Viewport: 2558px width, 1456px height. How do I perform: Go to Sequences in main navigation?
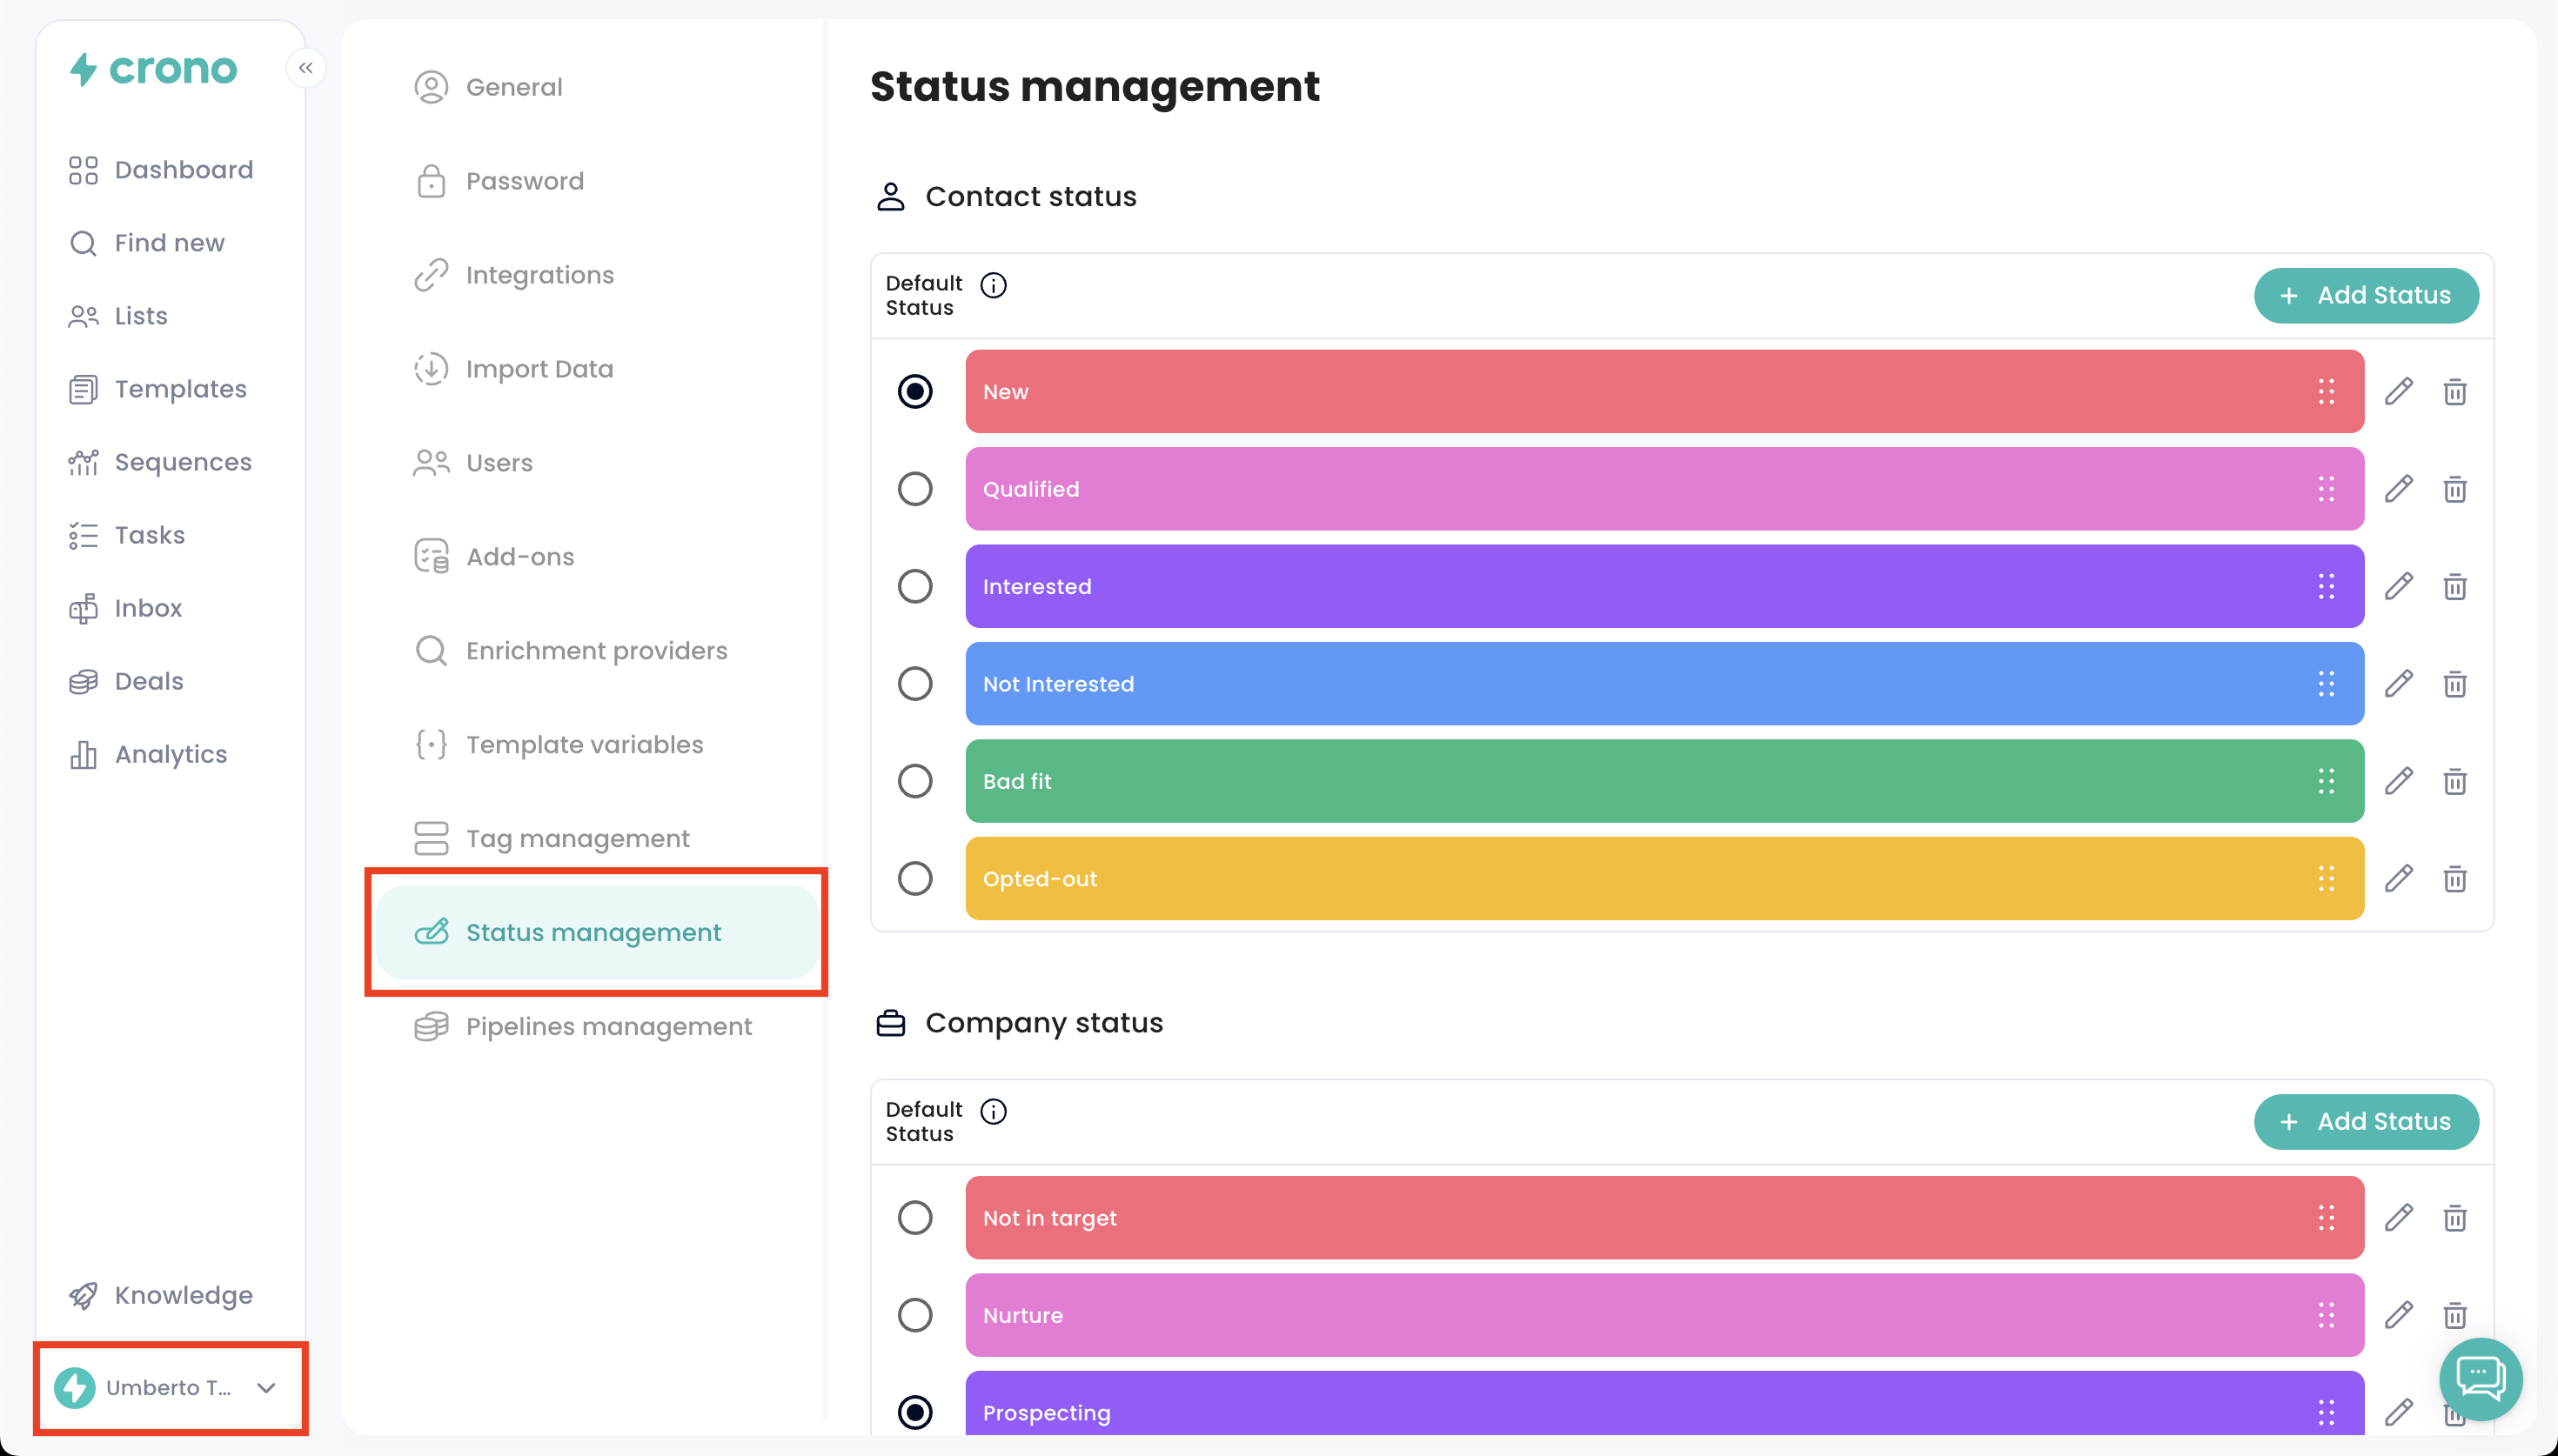tap(182, 462)
